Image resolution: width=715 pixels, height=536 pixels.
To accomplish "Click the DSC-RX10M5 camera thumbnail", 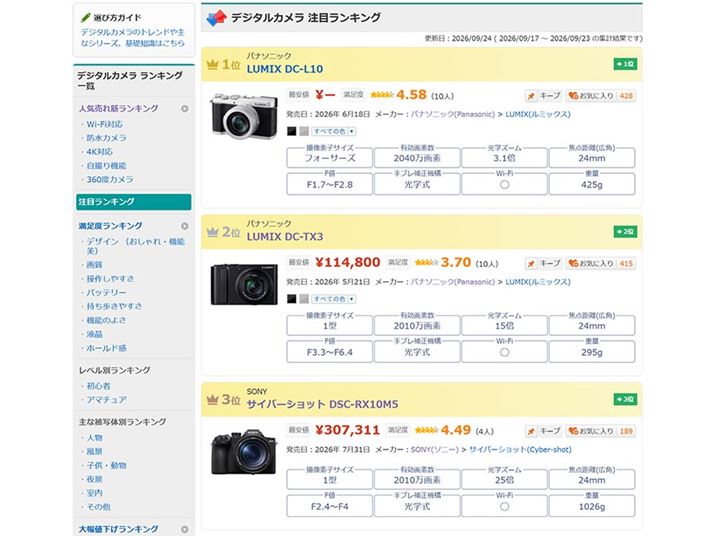I will click(x=244, y=452).
